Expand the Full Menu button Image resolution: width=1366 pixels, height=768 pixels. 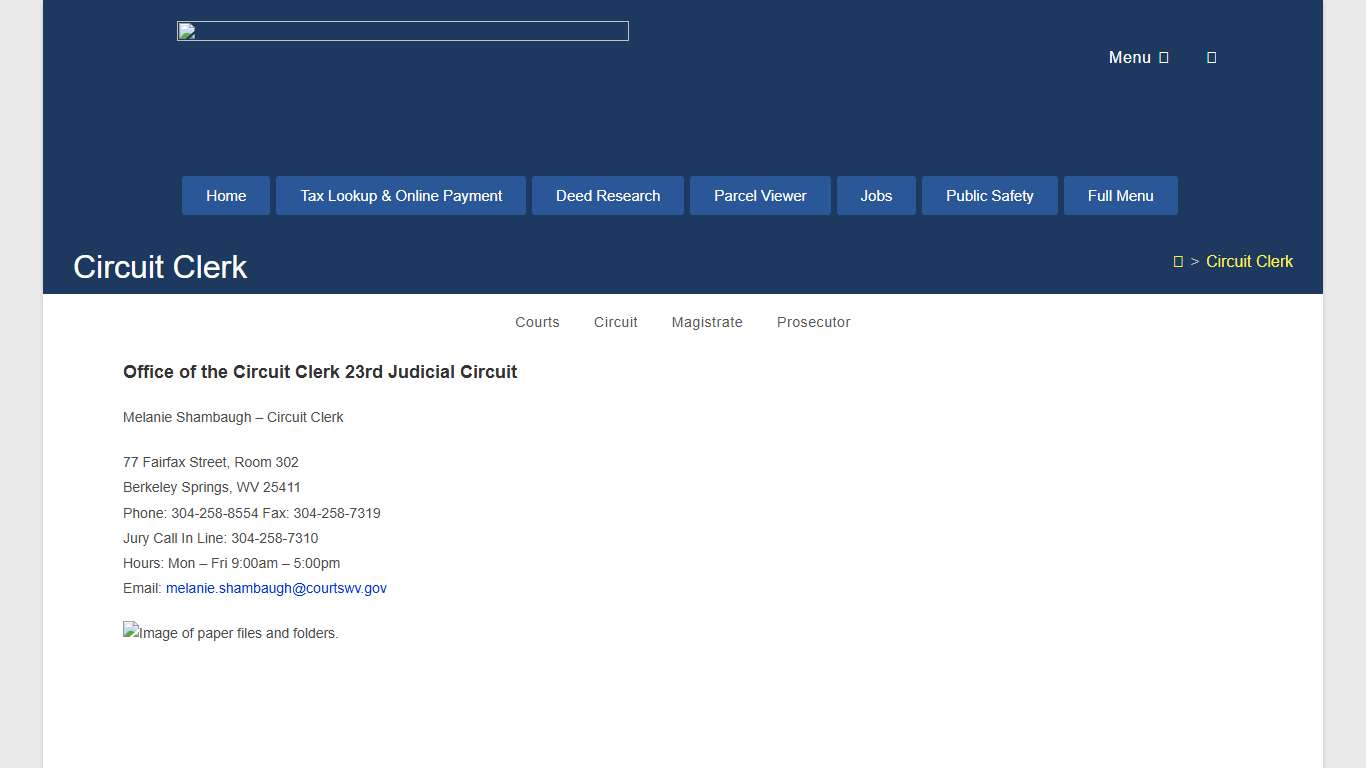pyautogui.click(x=1120, y=196)
